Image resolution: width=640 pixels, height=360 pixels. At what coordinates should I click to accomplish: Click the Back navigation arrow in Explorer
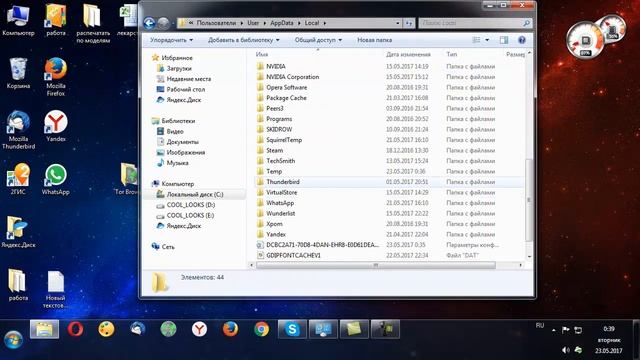click(149, 23)
